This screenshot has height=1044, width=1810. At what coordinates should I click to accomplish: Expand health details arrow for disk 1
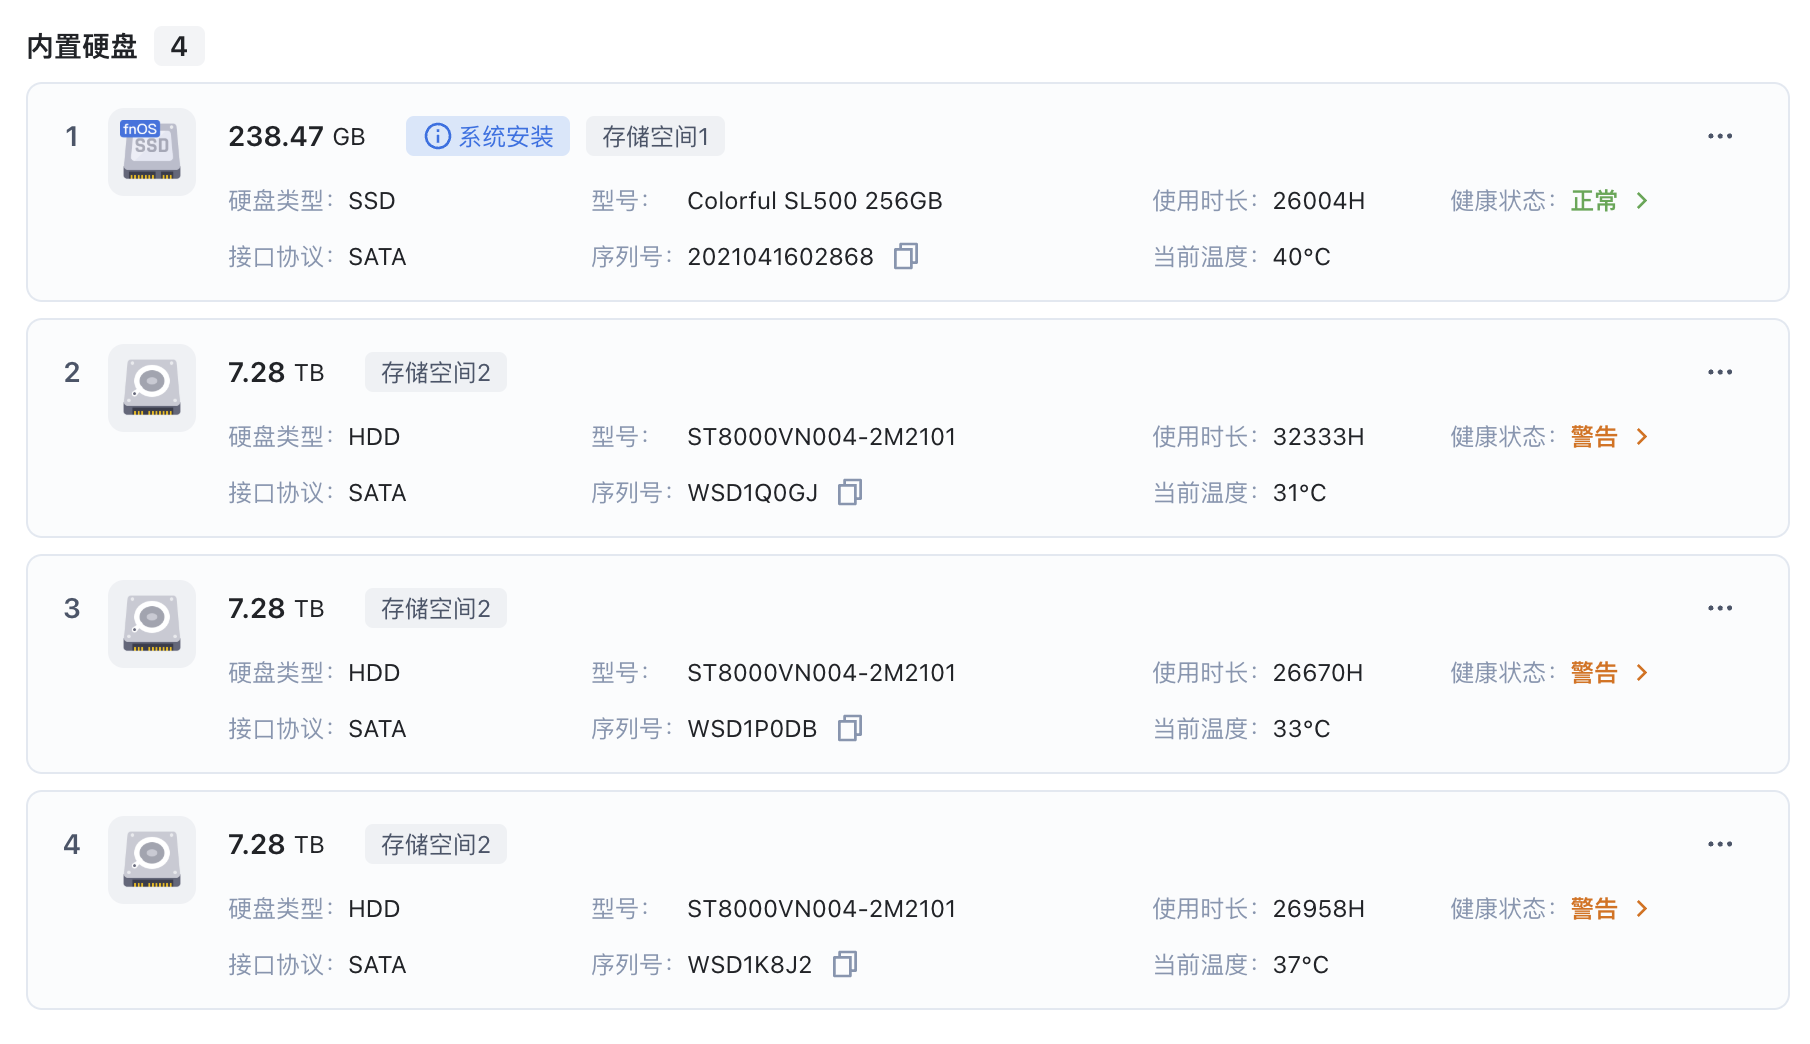(1642, 201)
